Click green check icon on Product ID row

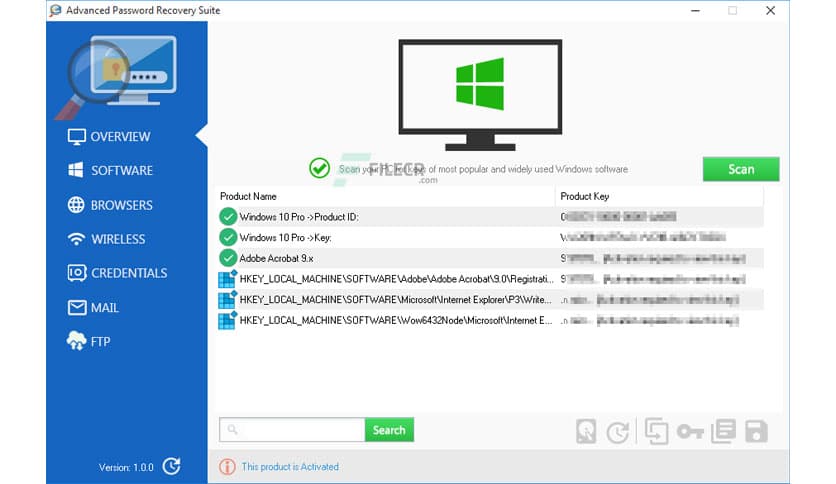point(228,216)
